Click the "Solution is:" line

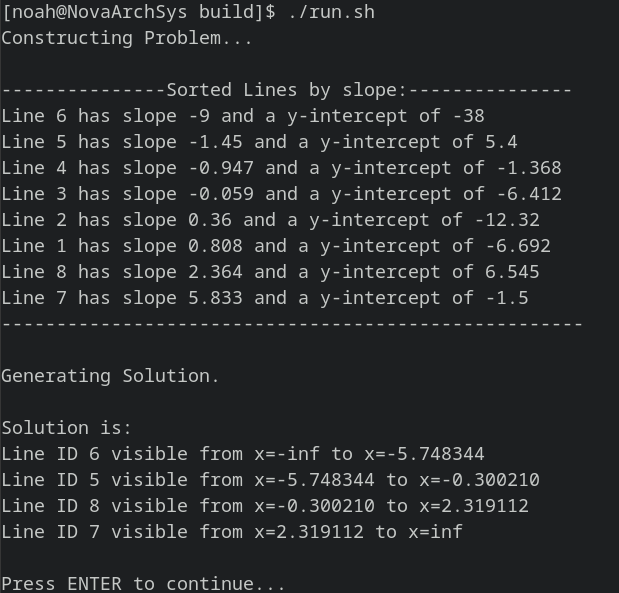coord(66,428)
